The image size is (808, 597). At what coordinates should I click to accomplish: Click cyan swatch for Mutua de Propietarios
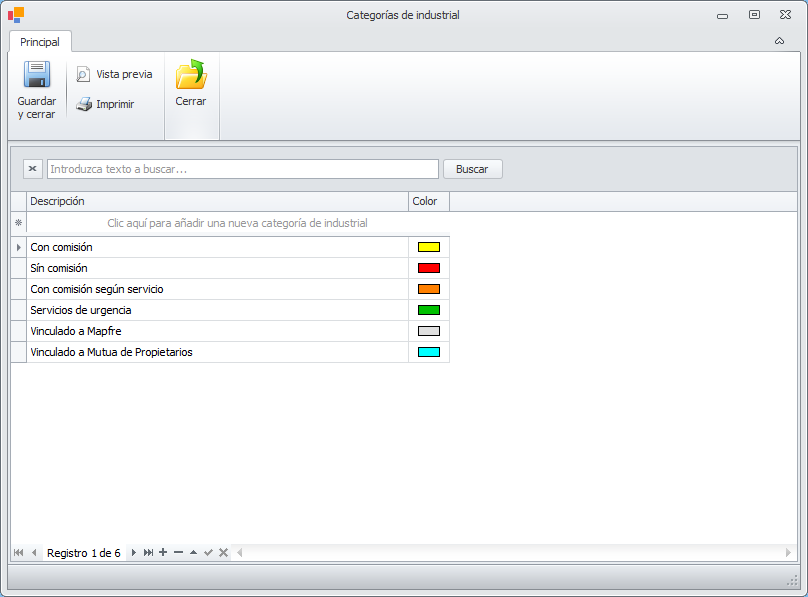coord(429,352)
